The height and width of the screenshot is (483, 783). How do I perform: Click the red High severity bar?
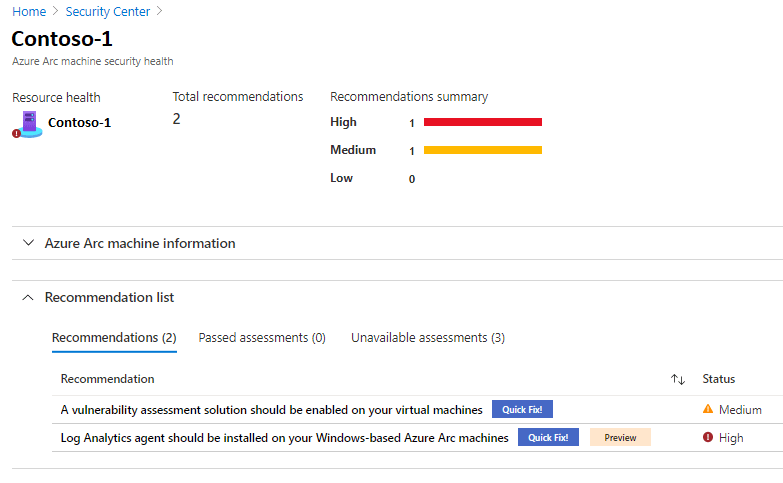(x=483, y=122)
